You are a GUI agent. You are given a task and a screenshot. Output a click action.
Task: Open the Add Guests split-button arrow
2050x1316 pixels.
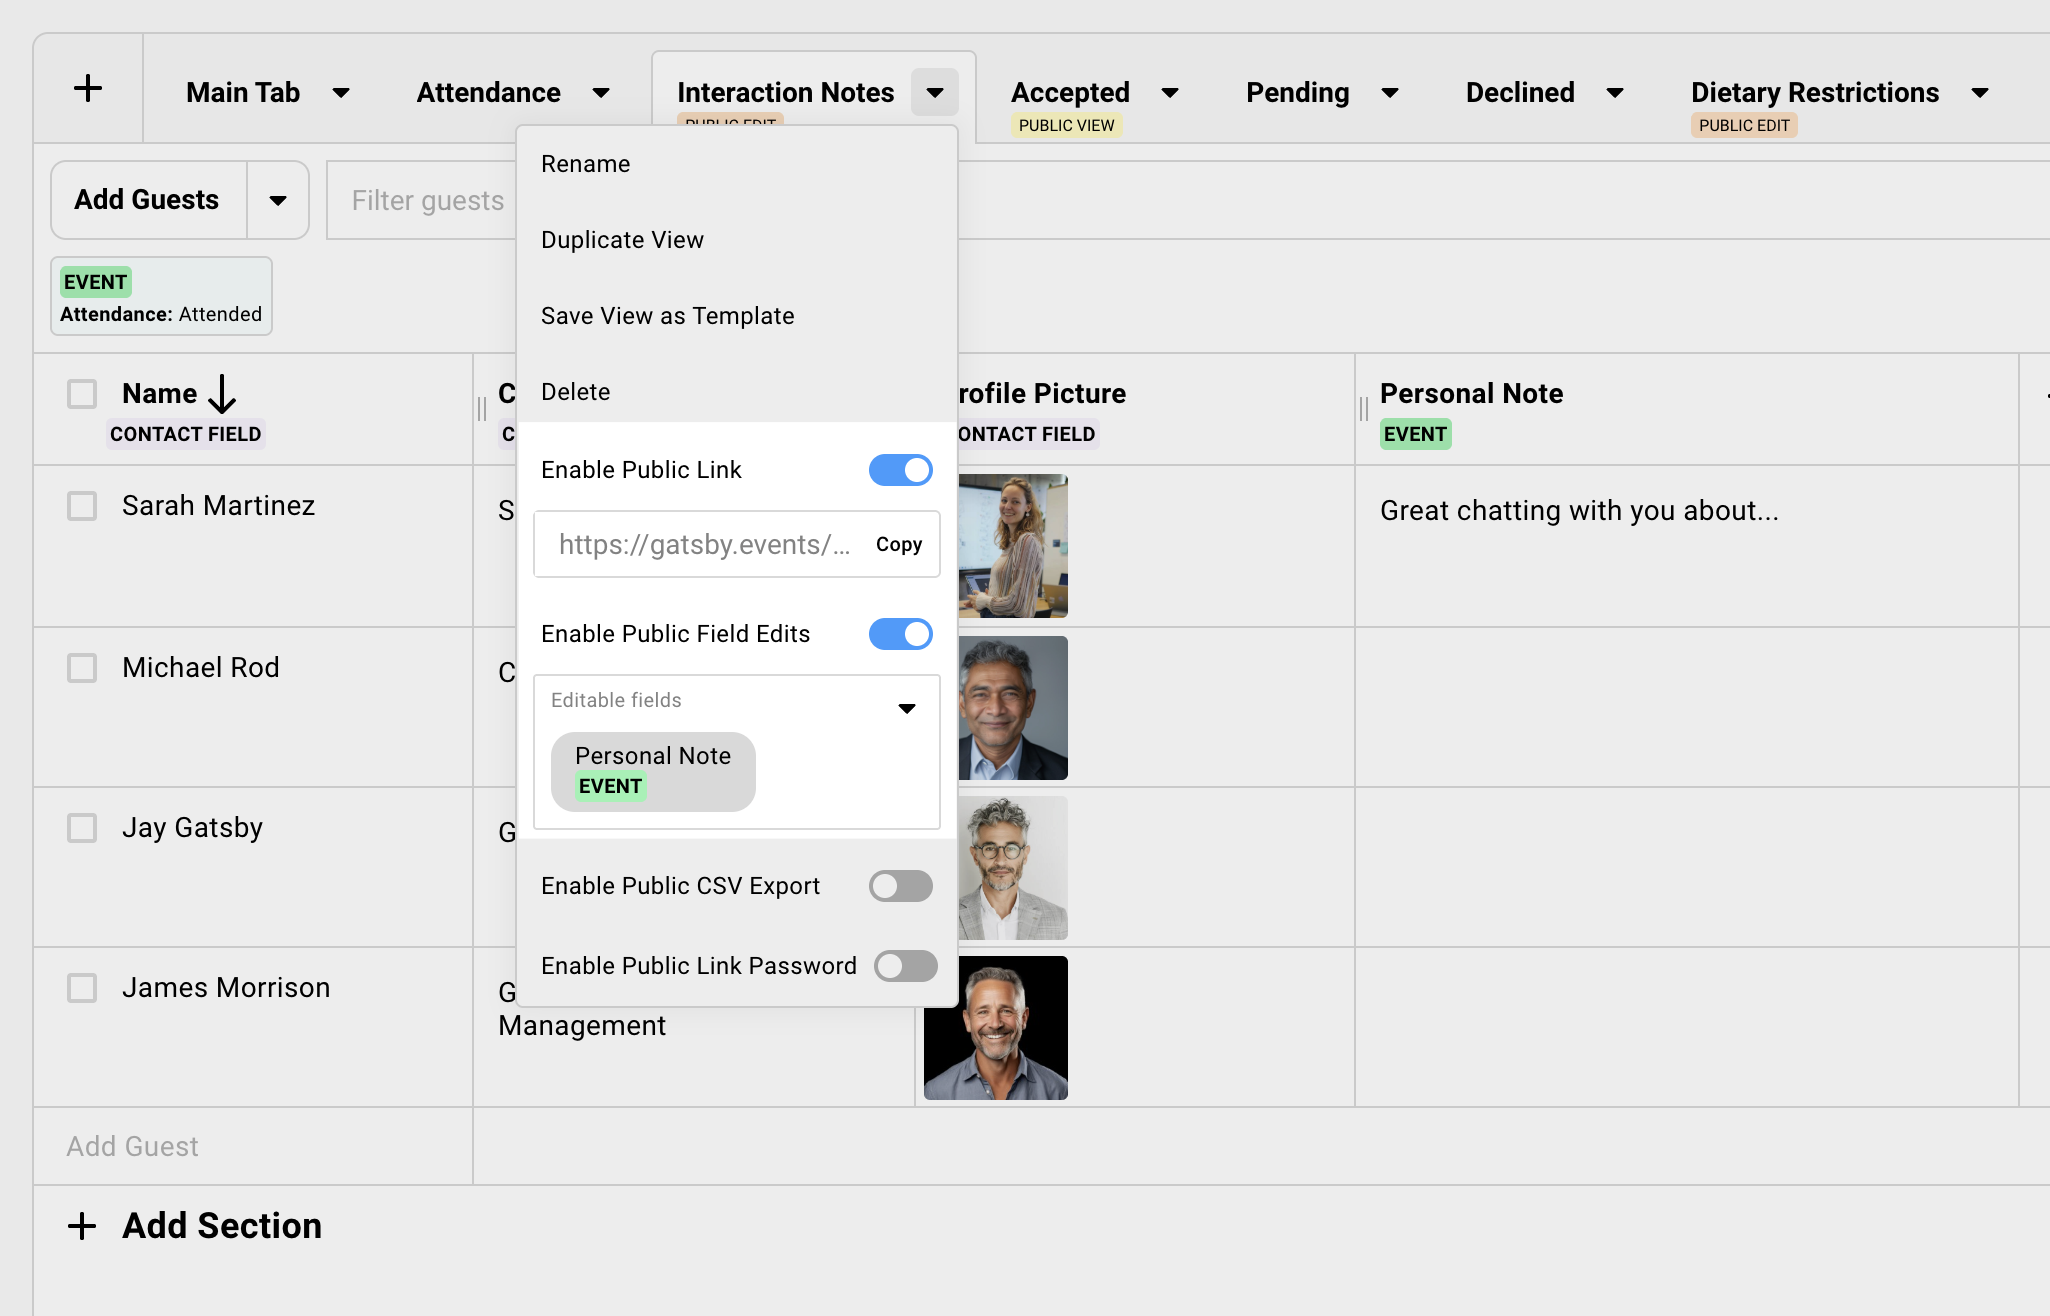277,200
